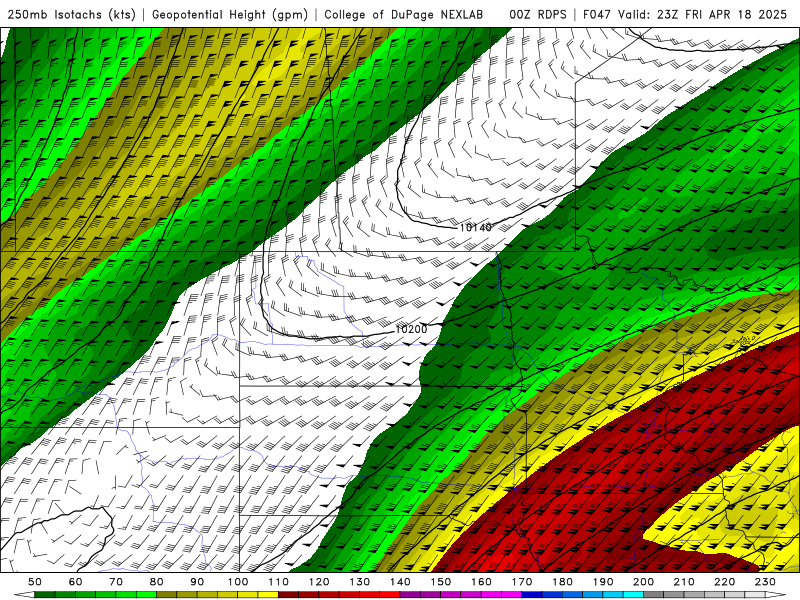Click the 10140 height contour label
The width and height of the screenshot is (800, 600).
pyautogui.click(x=476, y=228)
